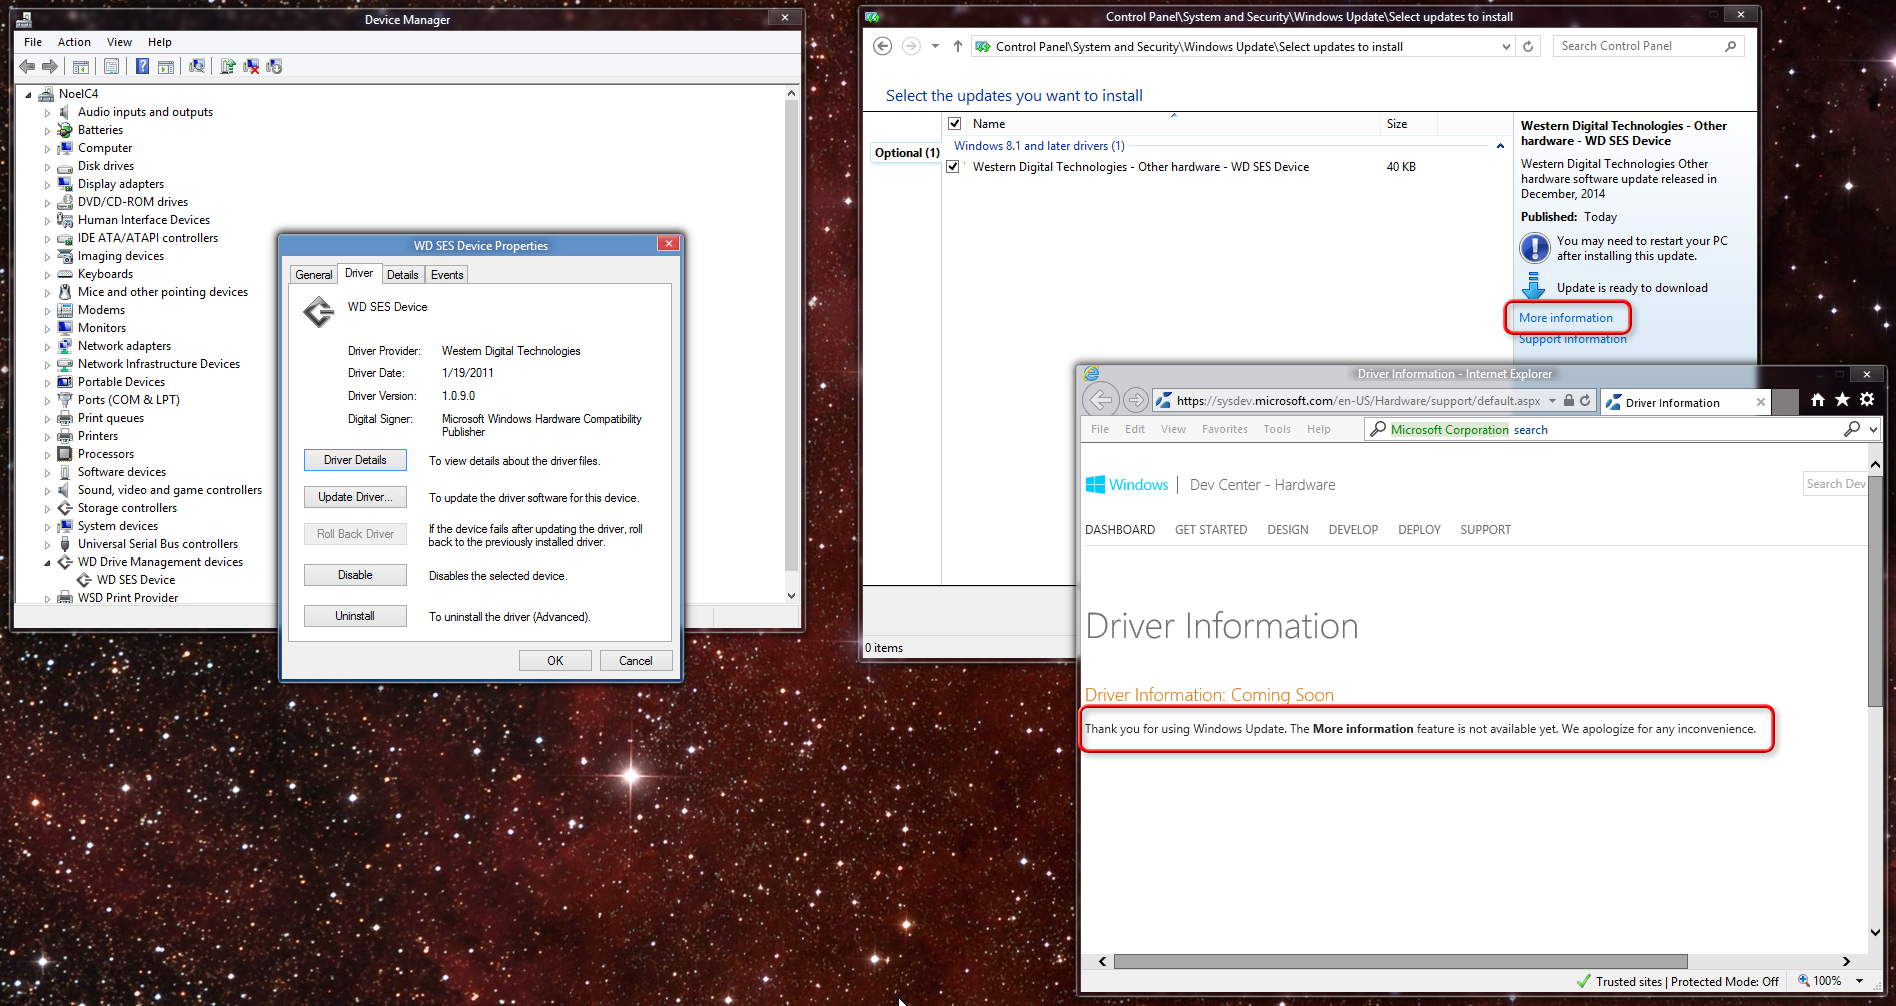Click the Disable device button
Viewport: 1896px width, 1006px height.
pos(355,575)
